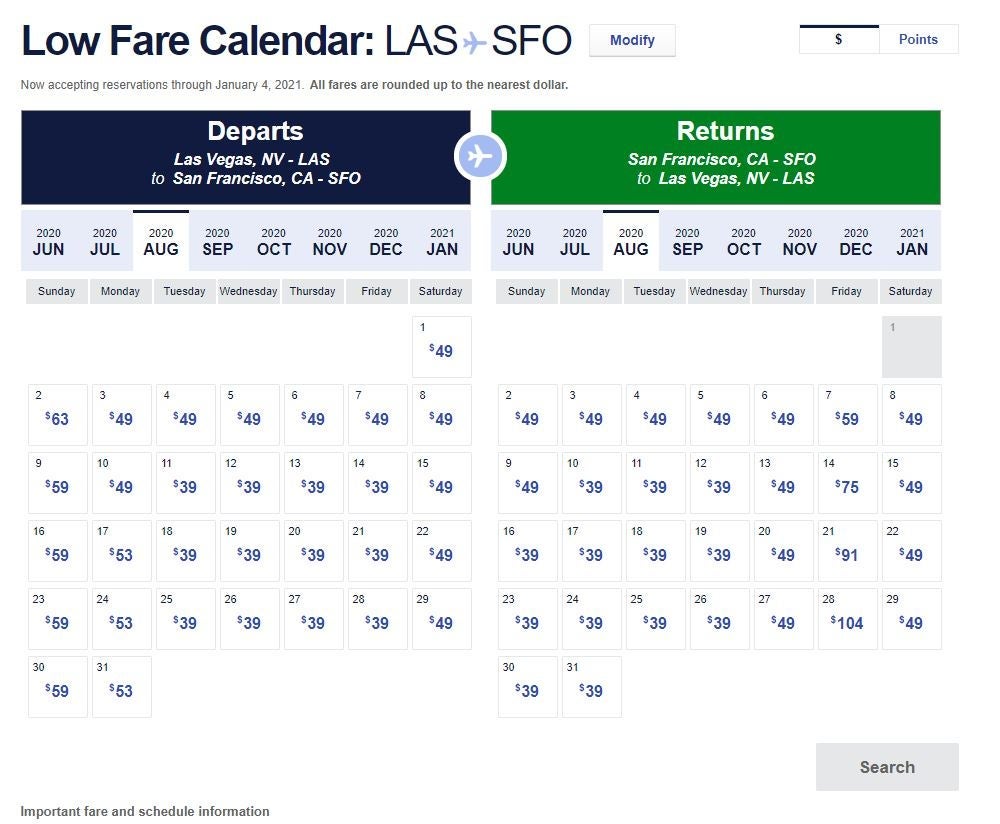The width and height of the screenshot is (1000, 824).
Task: Select NOV 2020 tab under Departs
Action: (329, 242)
